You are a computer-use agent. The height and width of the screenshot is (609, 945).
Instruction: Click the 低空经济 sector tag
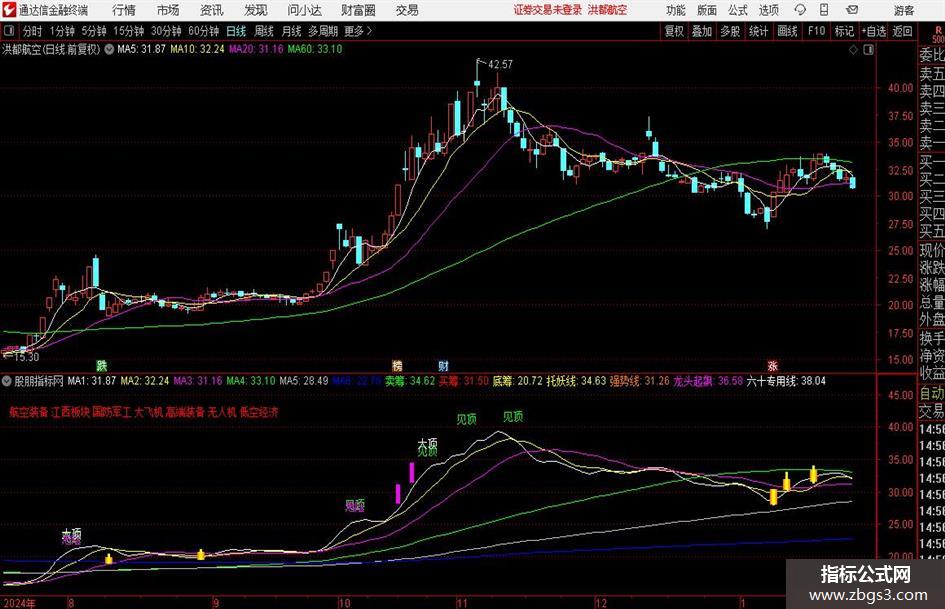pyautogui.click(x=259, y=412)
